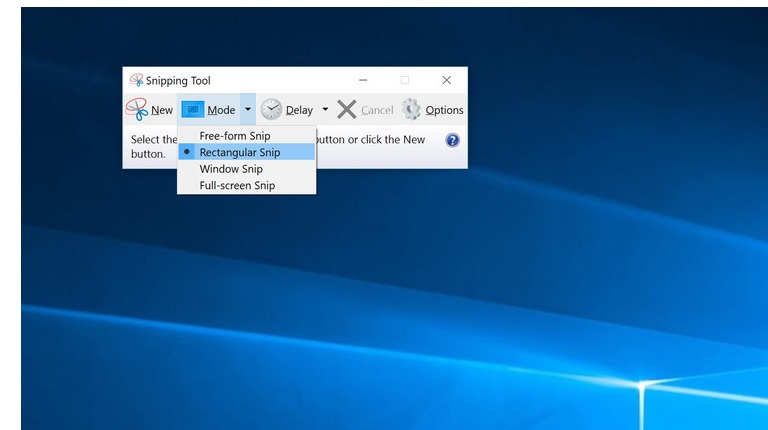Click the Options gear icon

coord(411,109)
